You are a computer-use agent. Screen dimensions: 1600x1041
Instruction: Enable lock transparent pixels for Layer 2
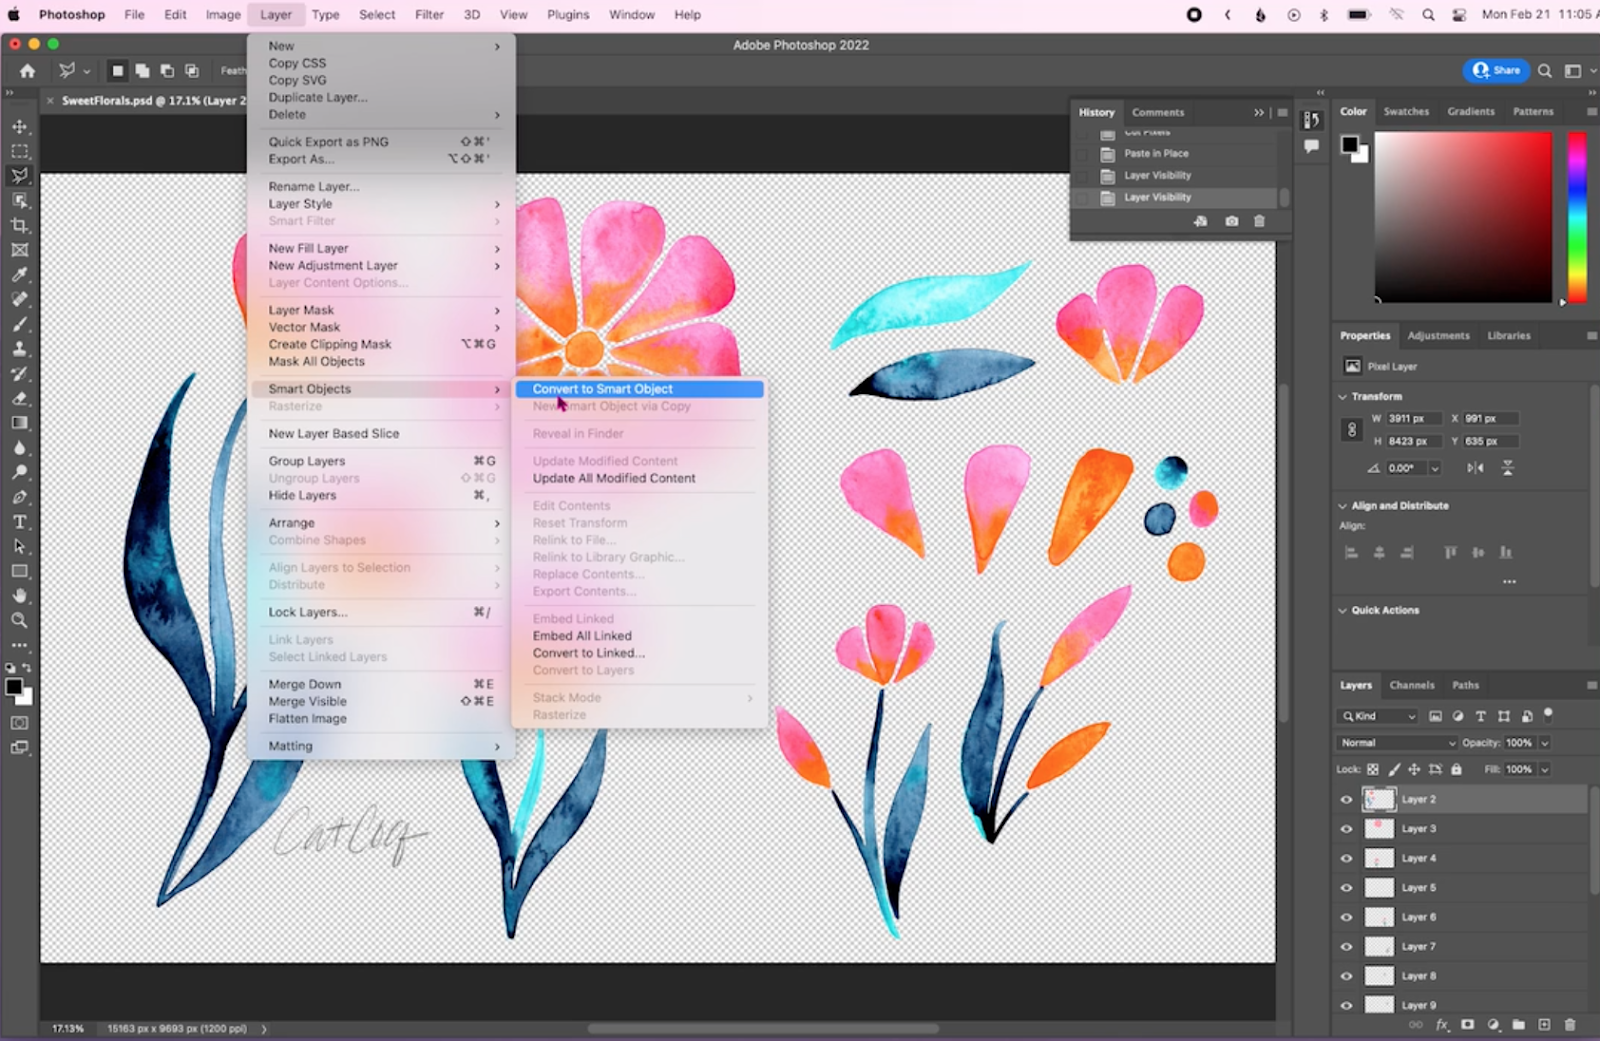tap(1372, 769)
